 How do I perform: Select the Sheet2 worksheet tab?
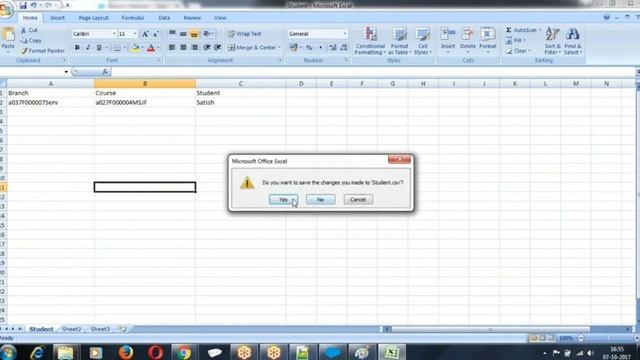[x=72, y=329]
